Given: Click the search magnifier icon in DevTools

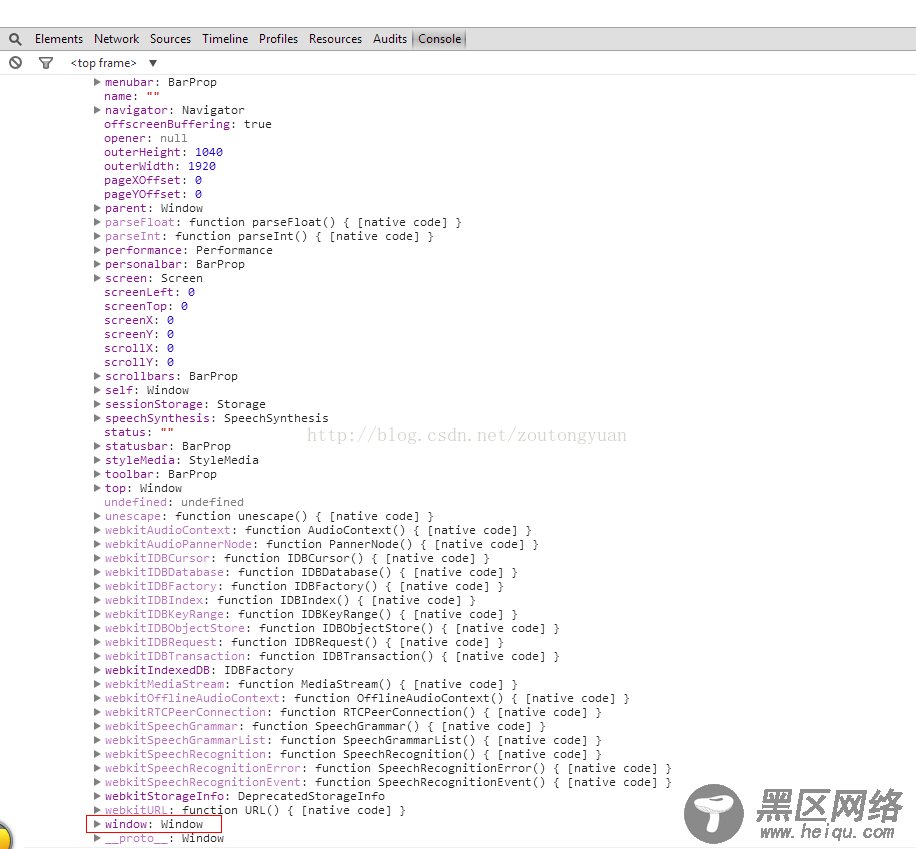Looking at the screenshot, I should pyautogui.click(x=16, y=39).
